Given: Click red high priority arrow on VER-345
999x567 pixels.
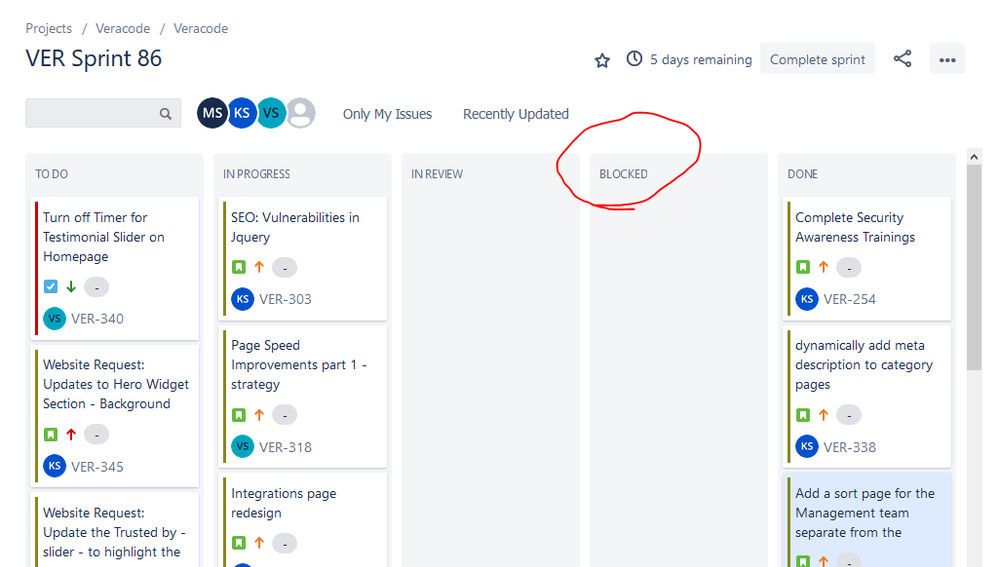Looking at the screenshot, I should [71, 434].
